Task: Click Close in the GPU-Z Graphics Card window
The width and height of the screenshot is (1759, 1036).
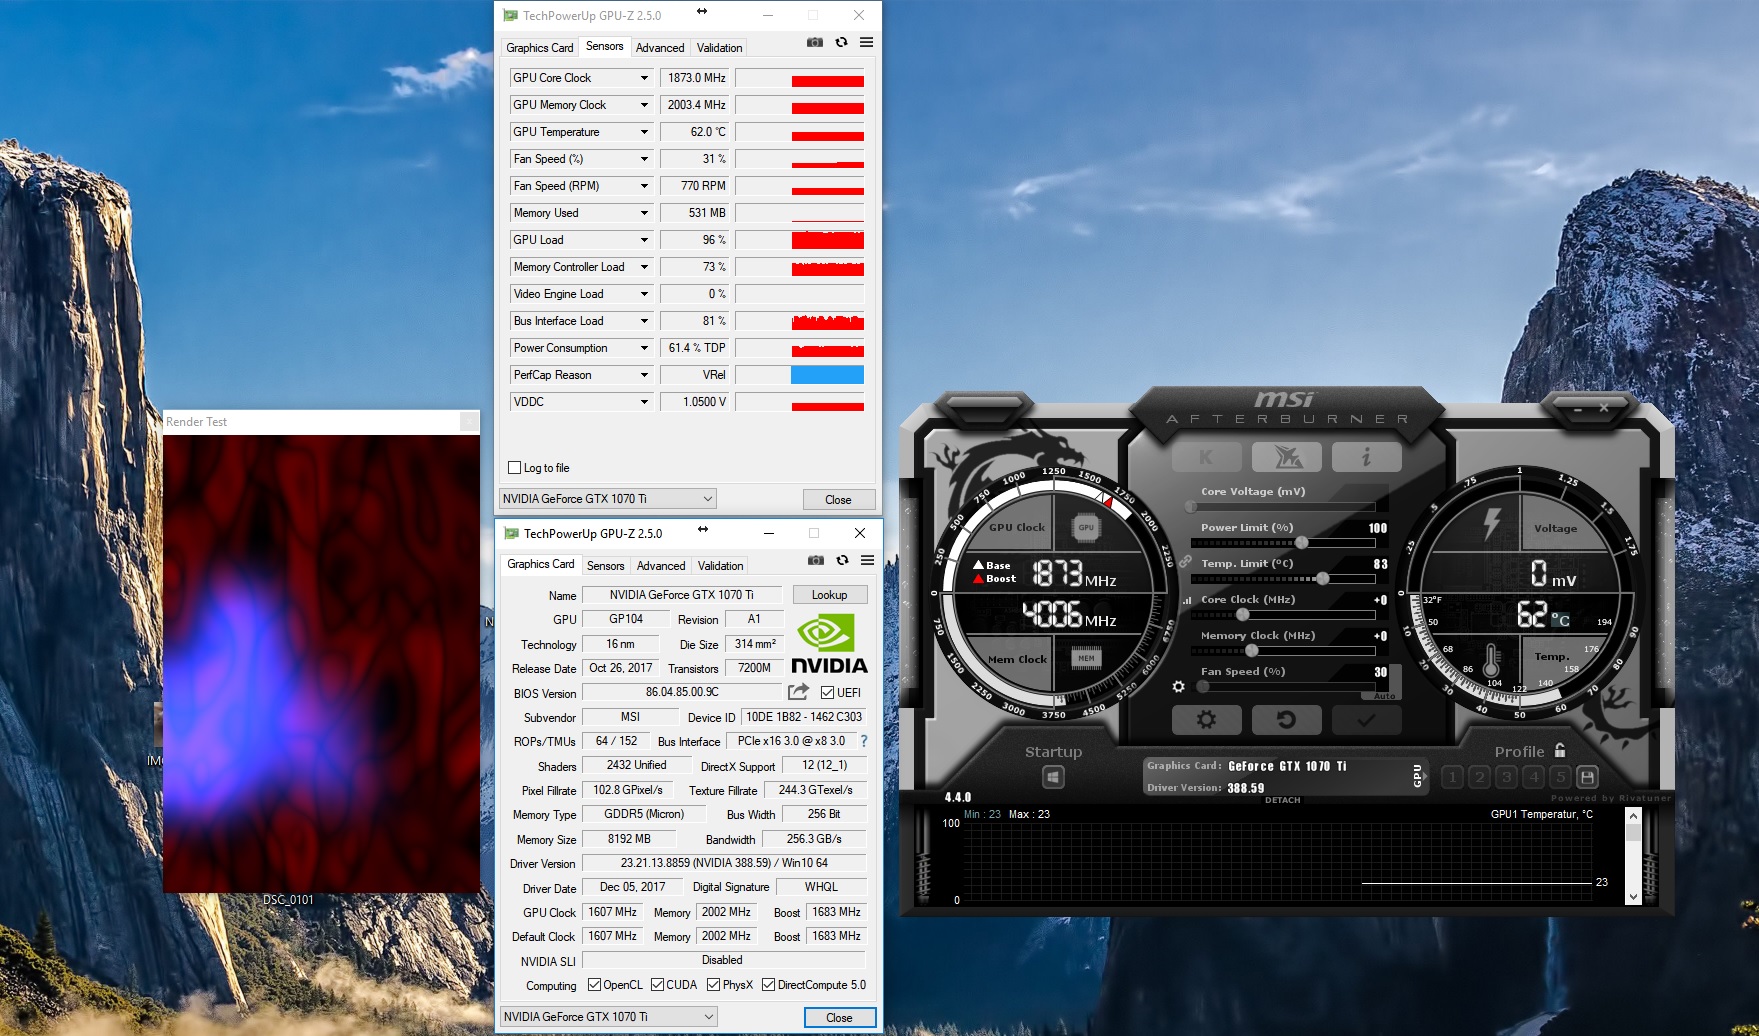Action: pyautogui.click(x=840, y=1018)
